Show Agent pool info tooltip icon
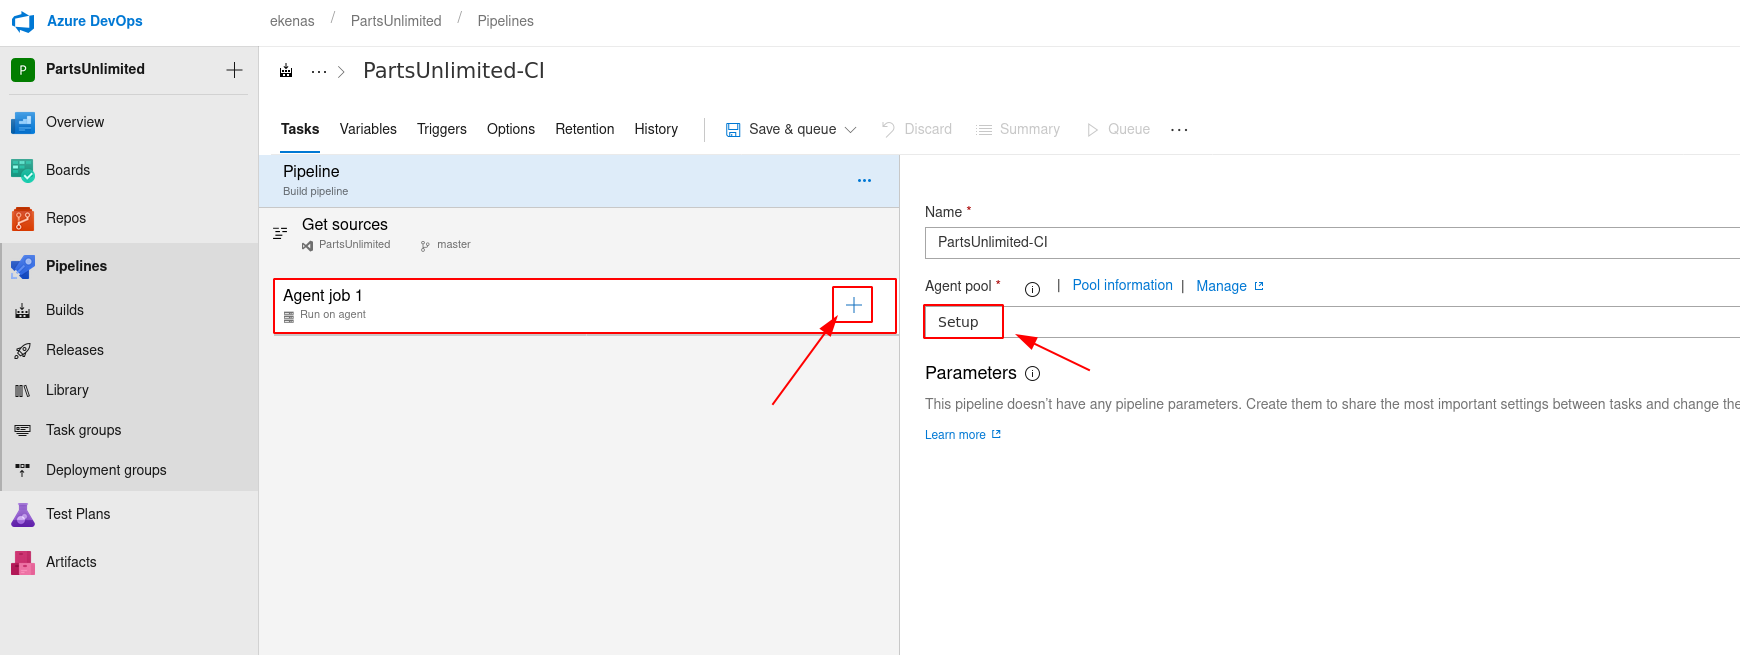The image size is (1740, 655). (x=1033, y=289)
